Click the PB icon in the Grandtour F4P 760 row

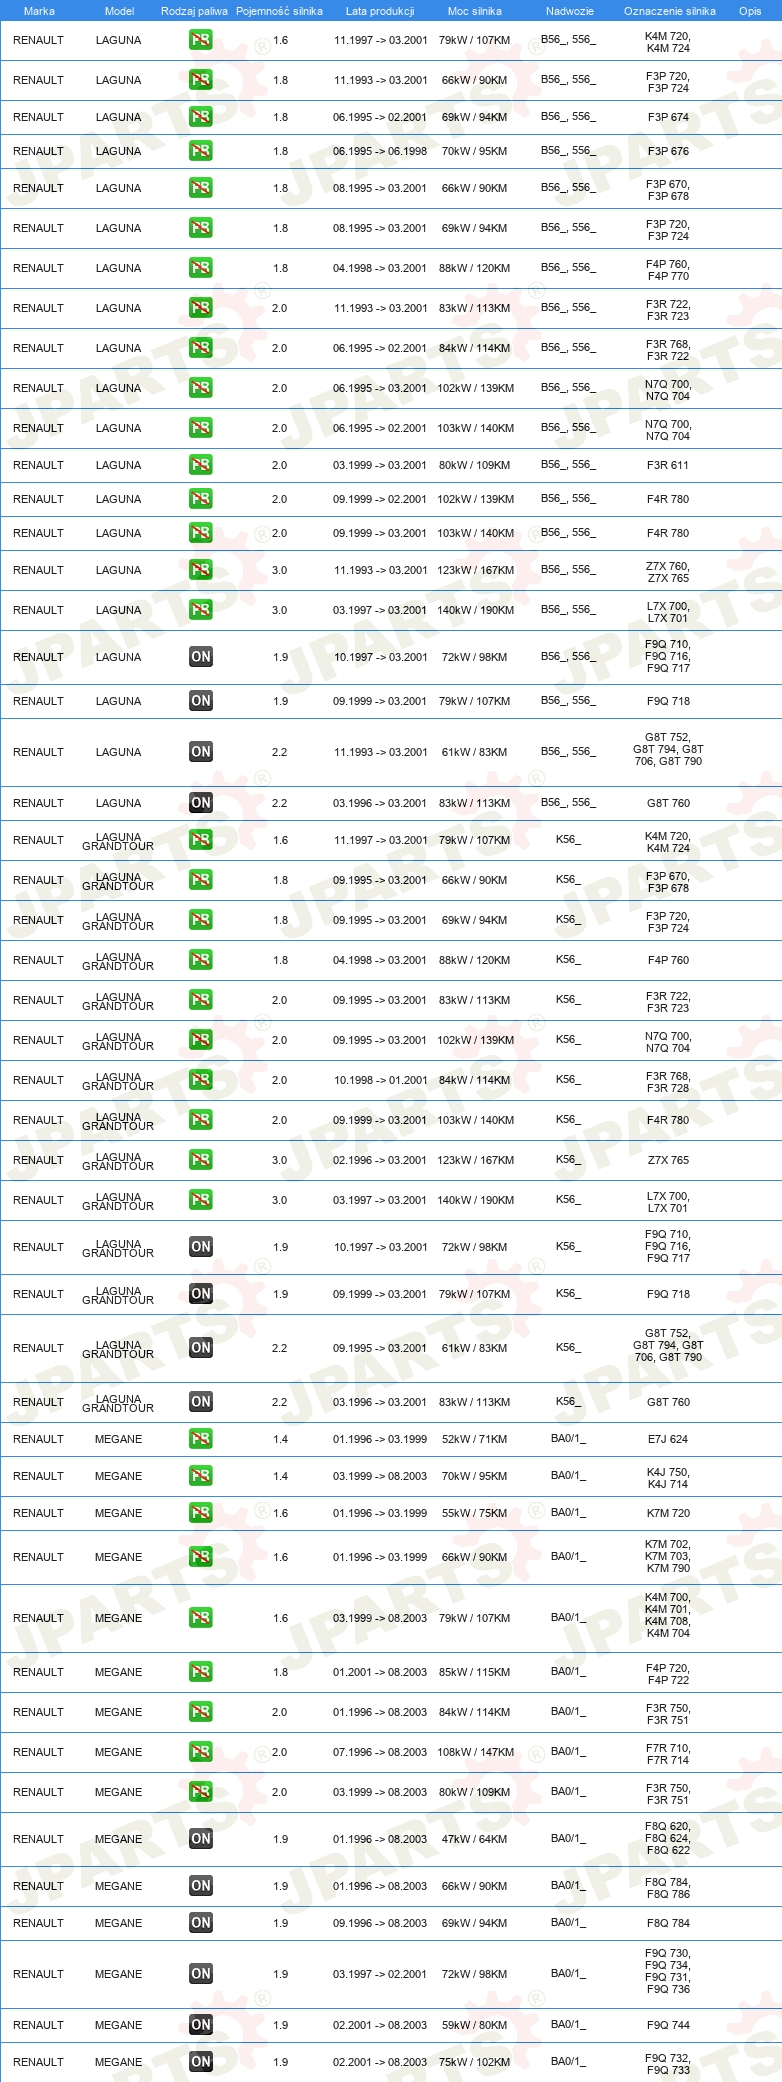pyautogui.click(x=201, y=960)
